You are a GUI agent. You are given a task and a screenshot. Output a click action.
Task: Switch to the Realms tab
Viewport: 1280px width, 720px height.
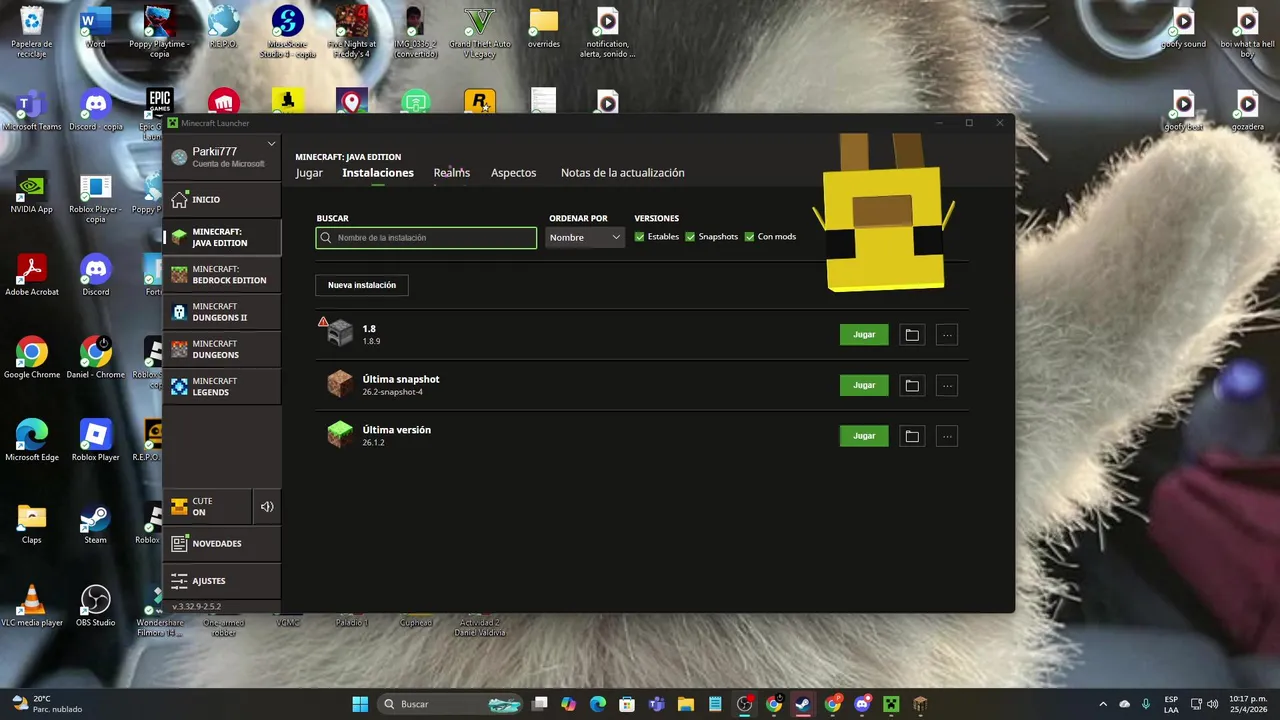[x=451, y=173]
